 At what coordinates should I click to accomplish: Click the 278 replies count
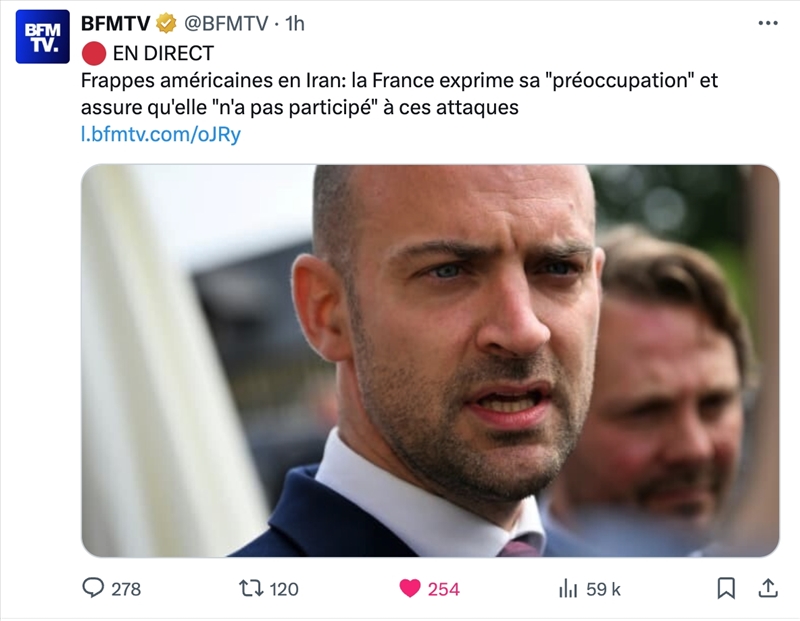pos(126,589)
